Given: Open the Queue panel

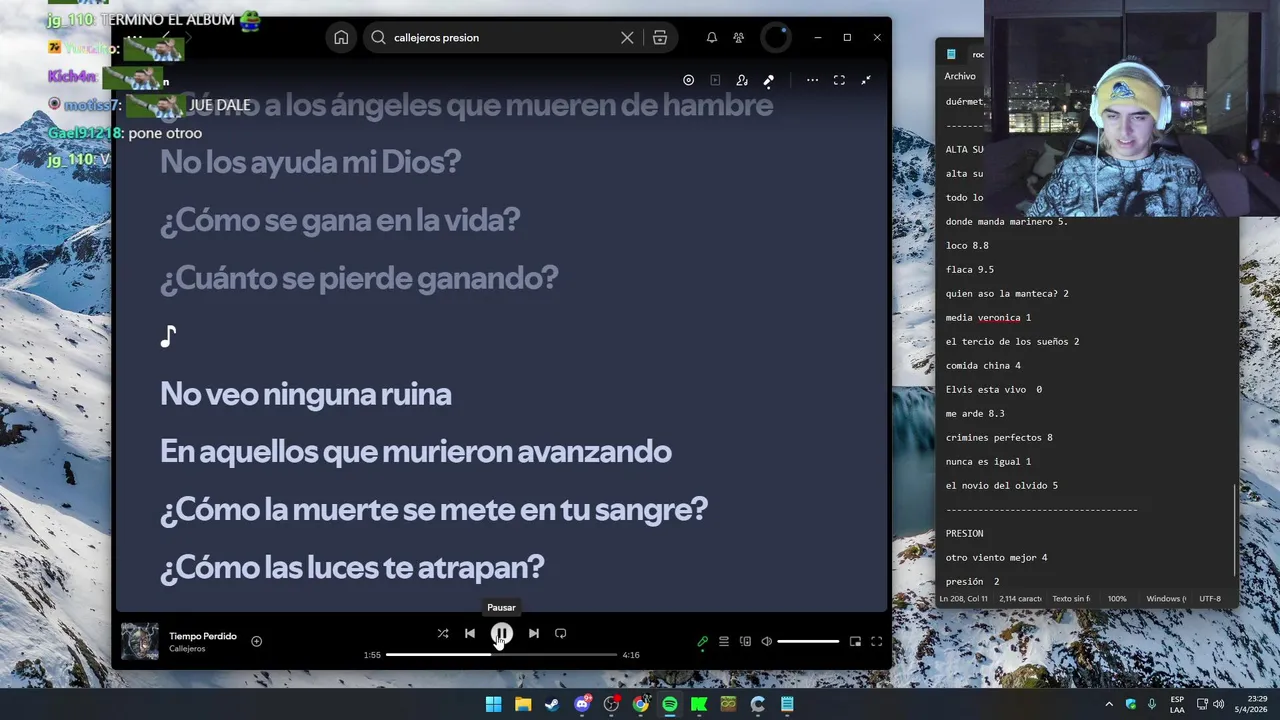Looking at the screenshot, I should pyautogui.click(x=724, y=641).
